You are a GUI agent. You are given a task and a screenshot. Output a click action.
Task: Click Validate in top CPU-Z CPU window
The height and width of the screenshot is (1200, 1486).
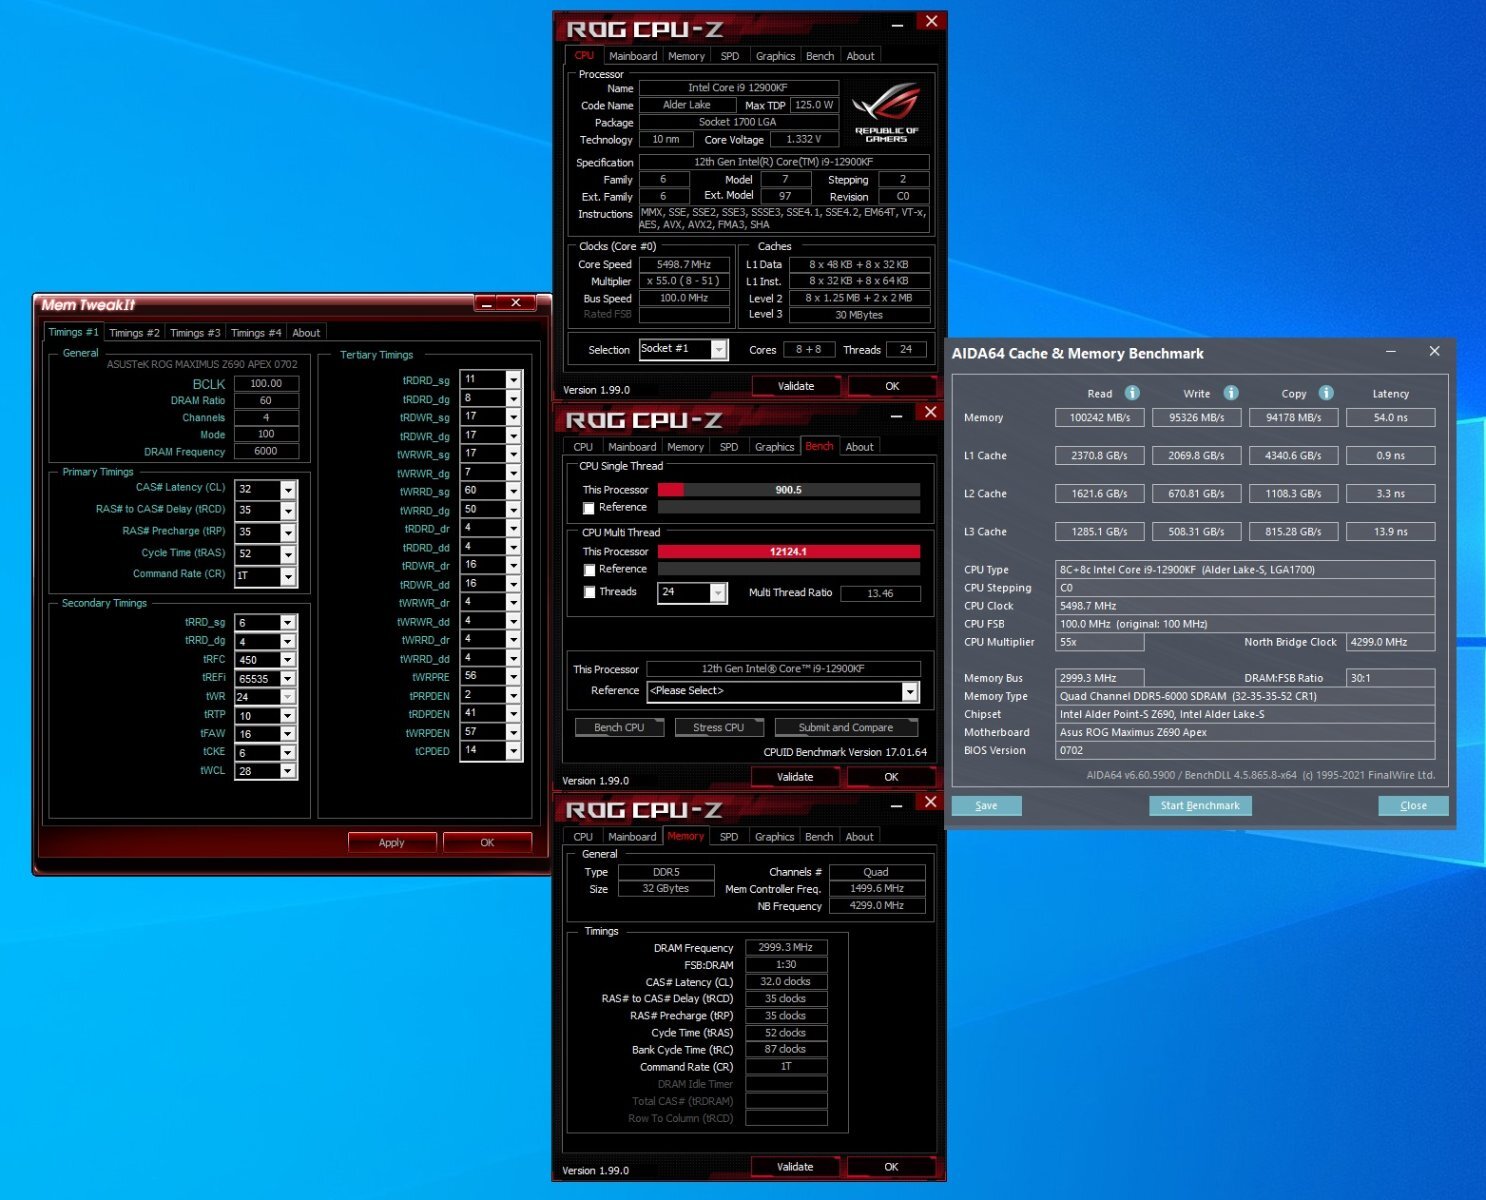pyautogui.click(x=796, y=386)
